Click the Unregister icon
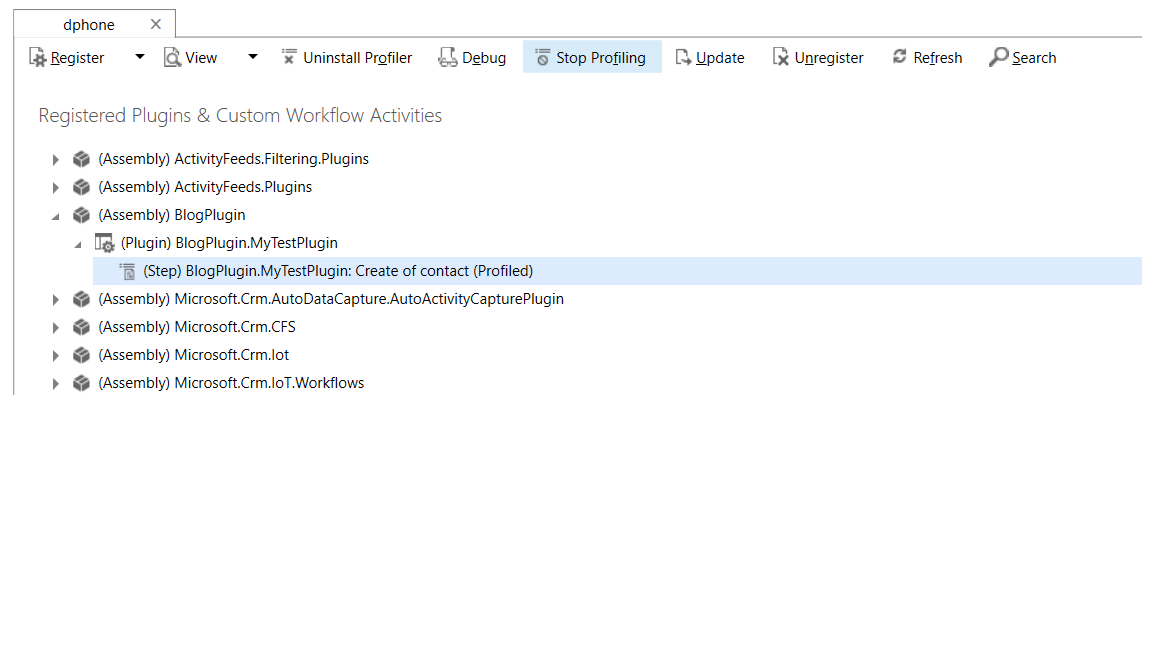The height and width of the screenshot is (648, 1152). pyautogui.click(x=781, y=58)
